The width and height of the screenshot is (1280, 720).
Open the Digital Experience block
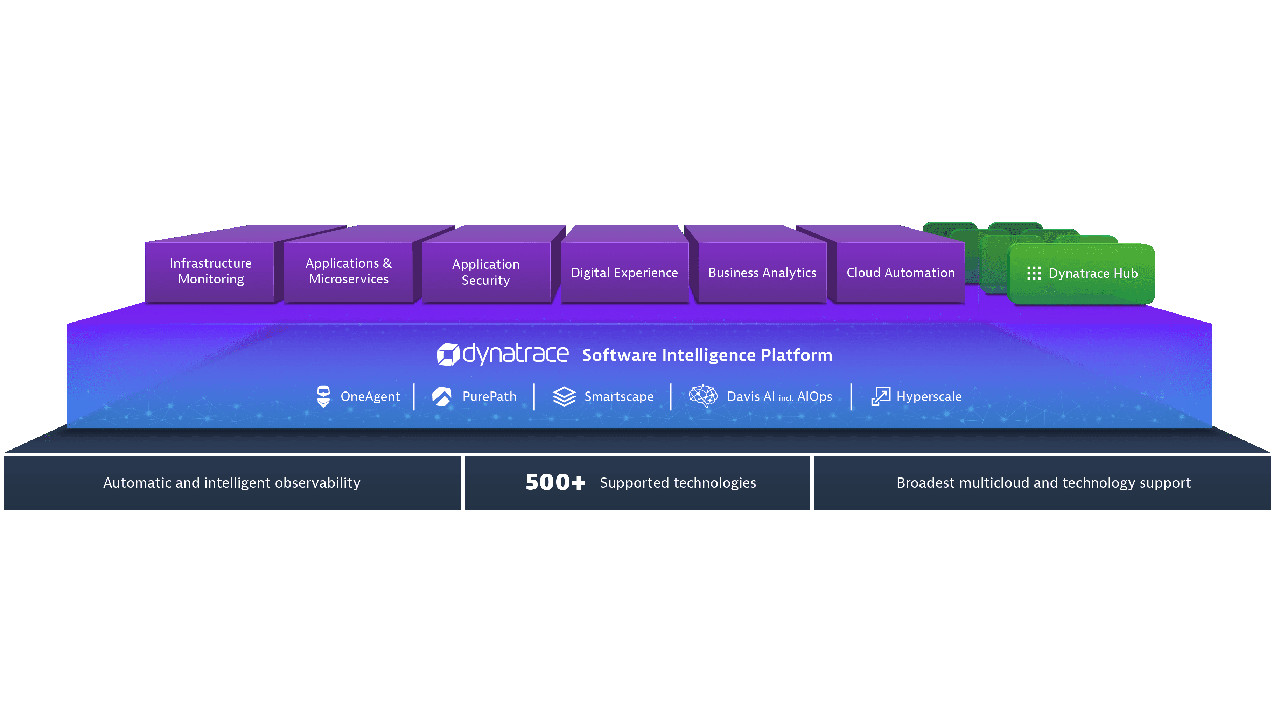tap(624, 272)
